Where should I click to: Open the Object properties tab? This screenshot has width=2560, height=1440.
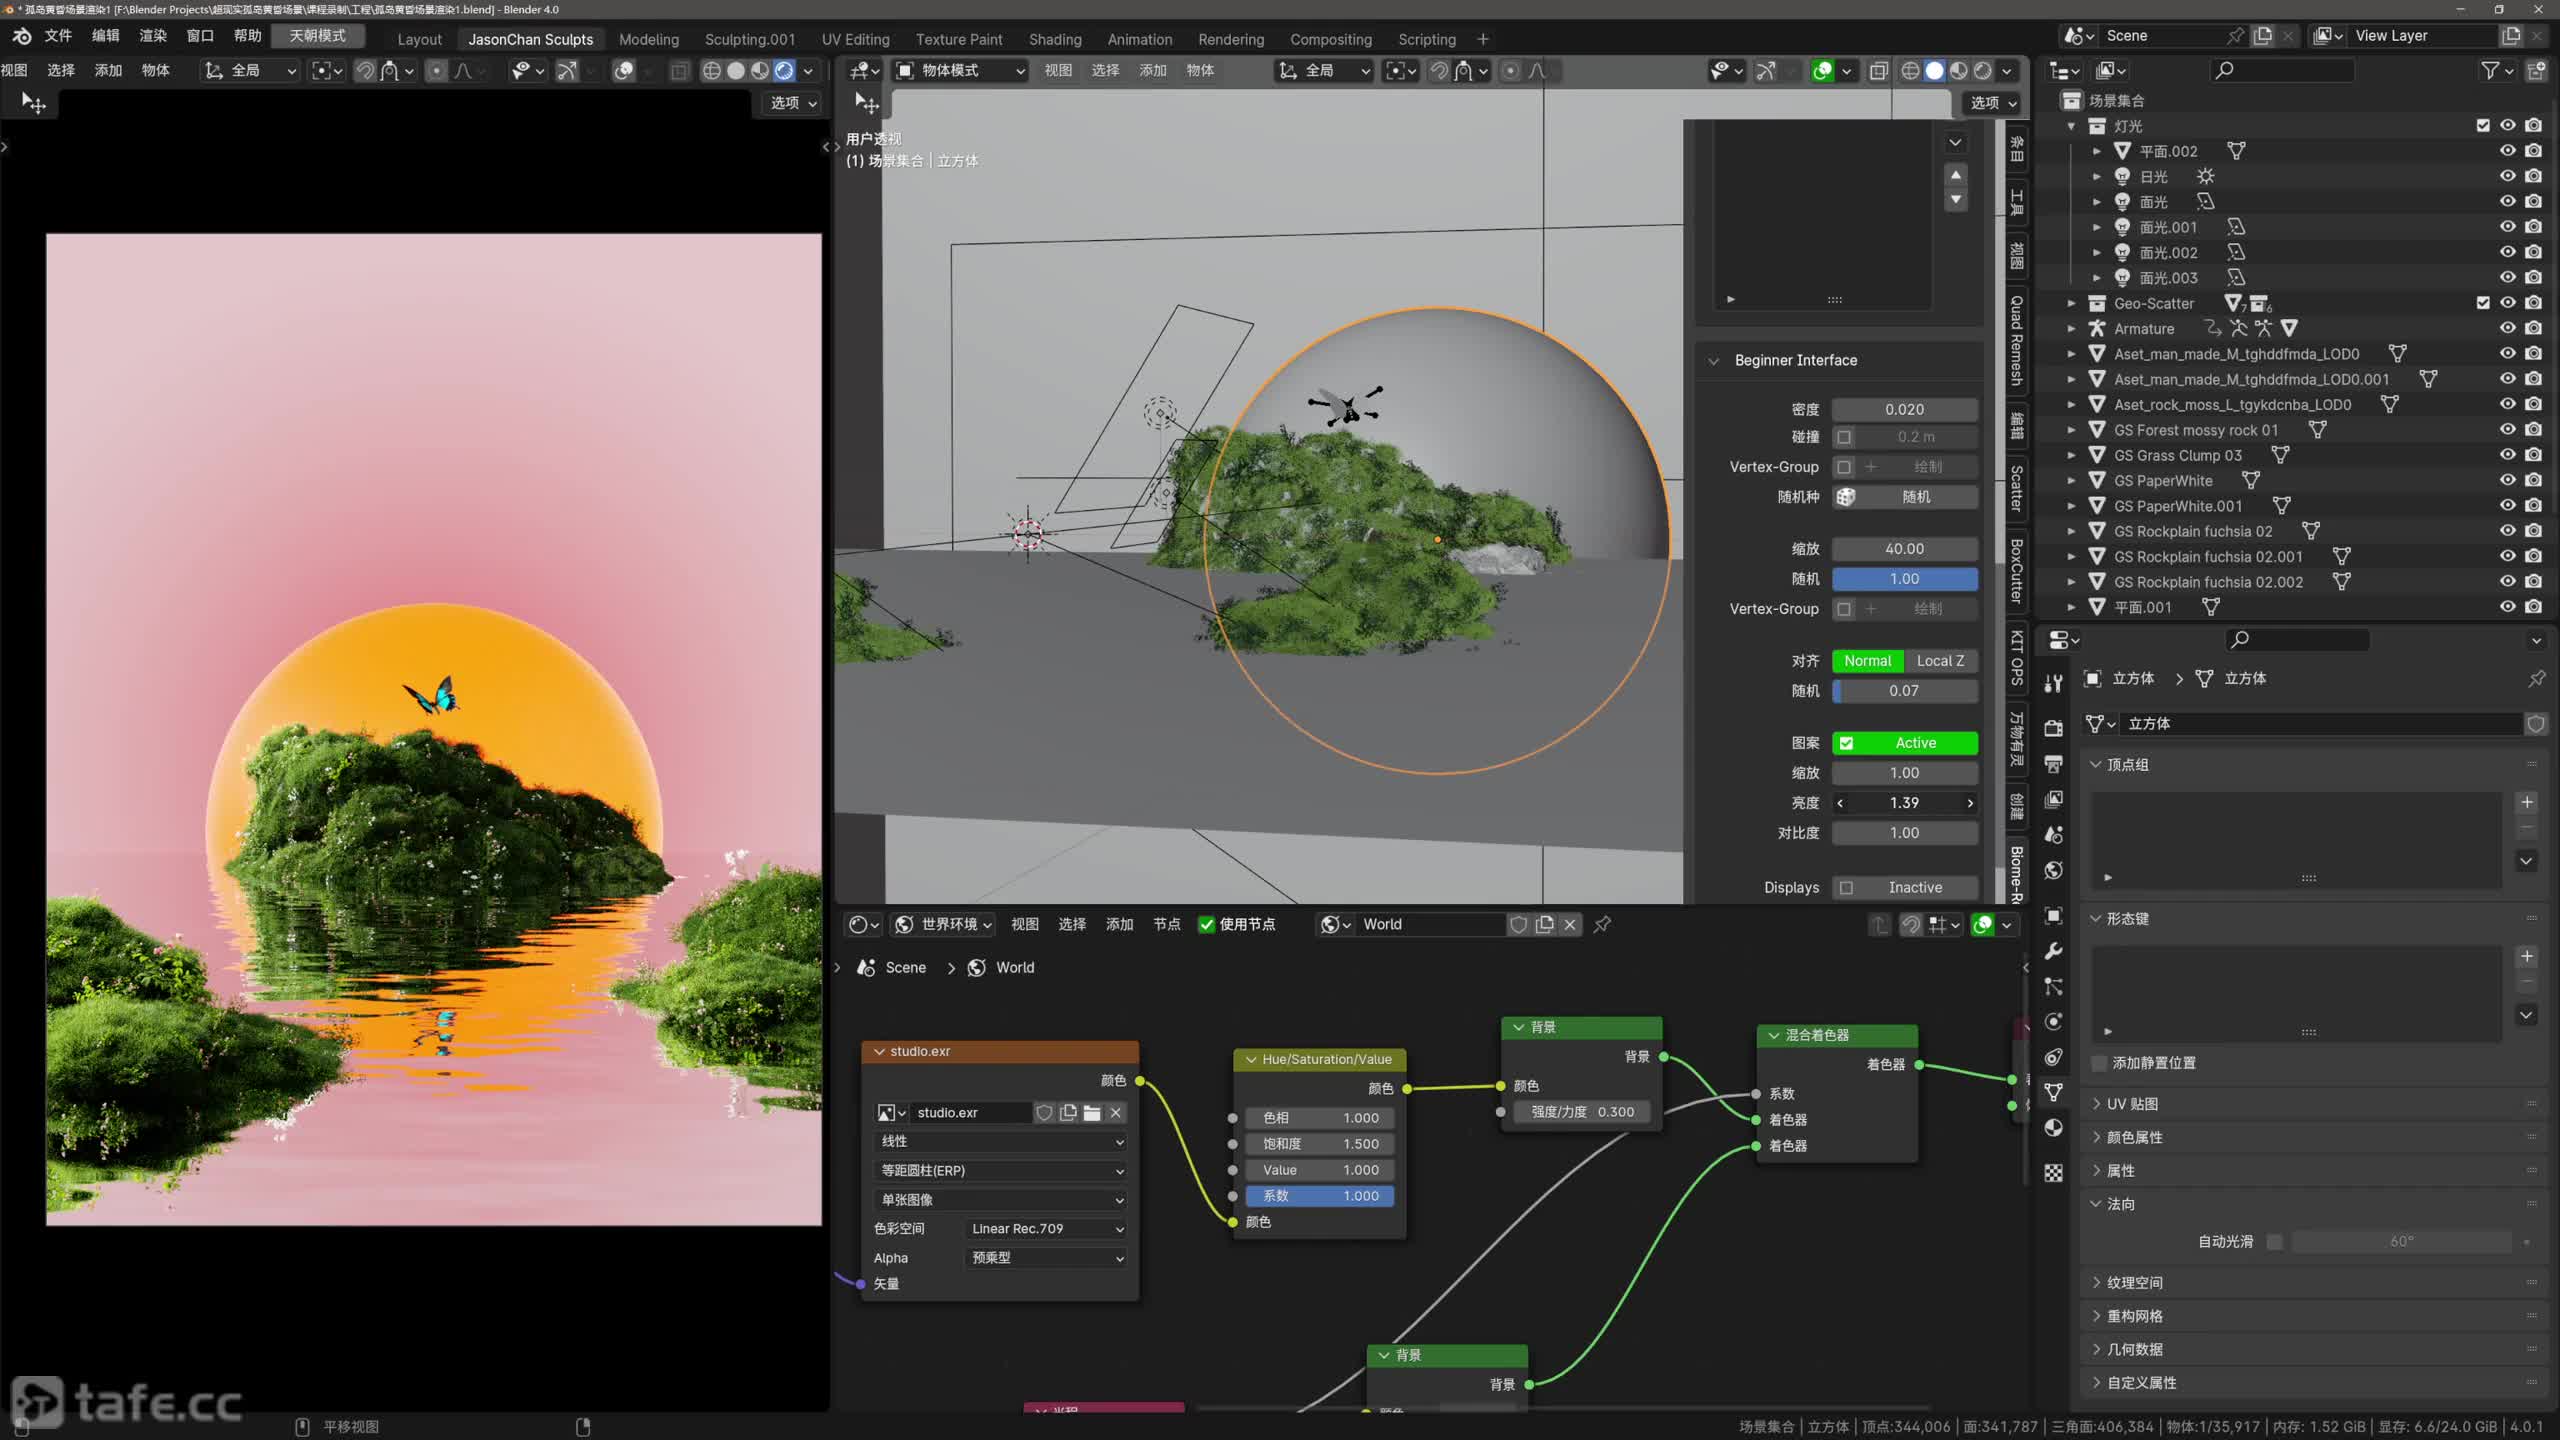2053,915
